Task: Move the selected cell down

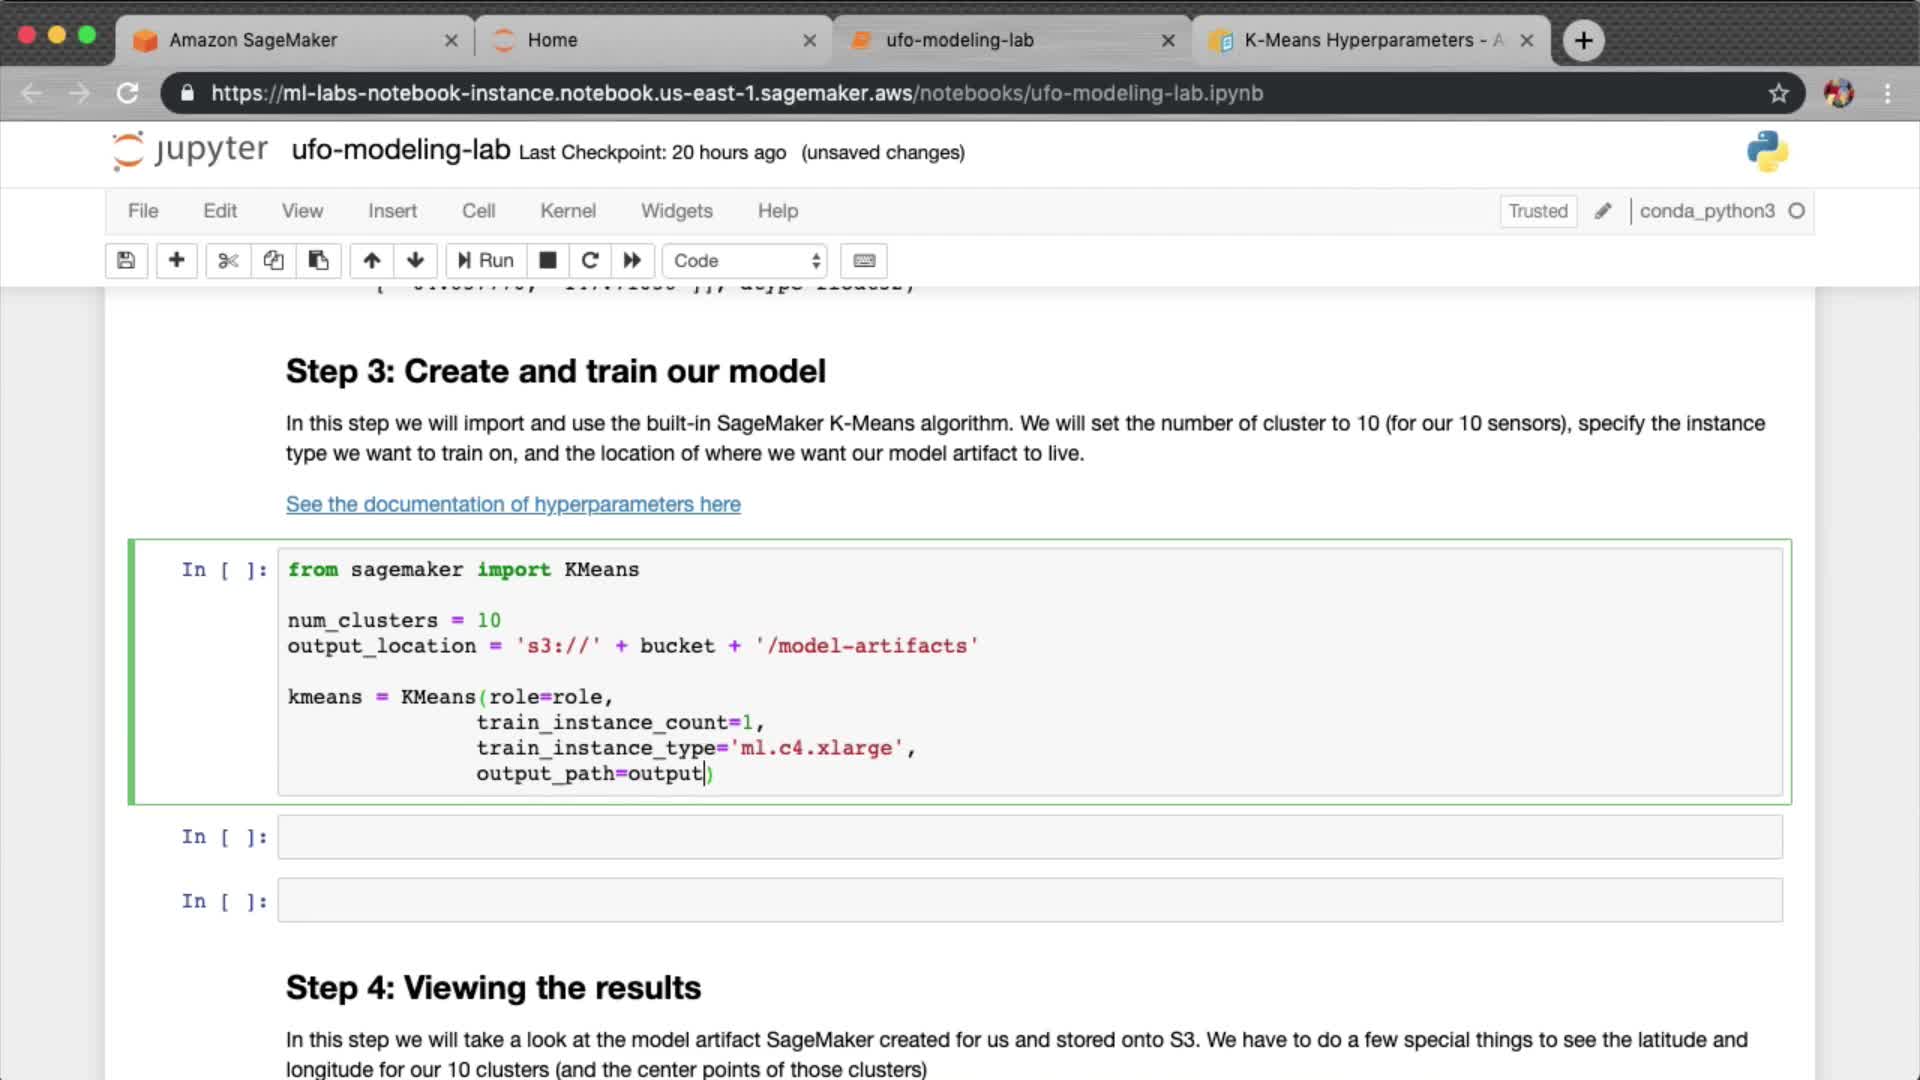Action: click(x=415, y=261)
